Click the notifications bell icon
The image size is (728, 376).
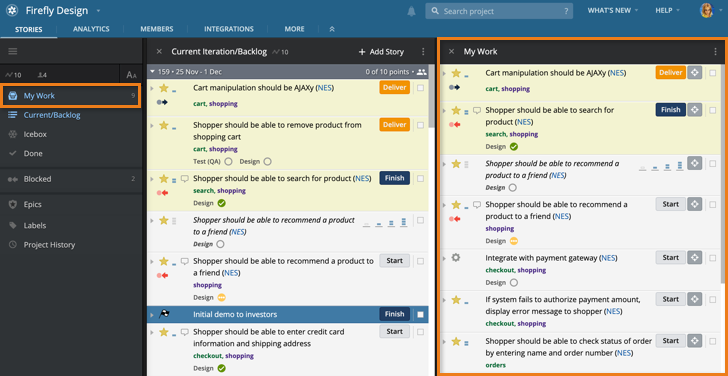coord(411,11)
